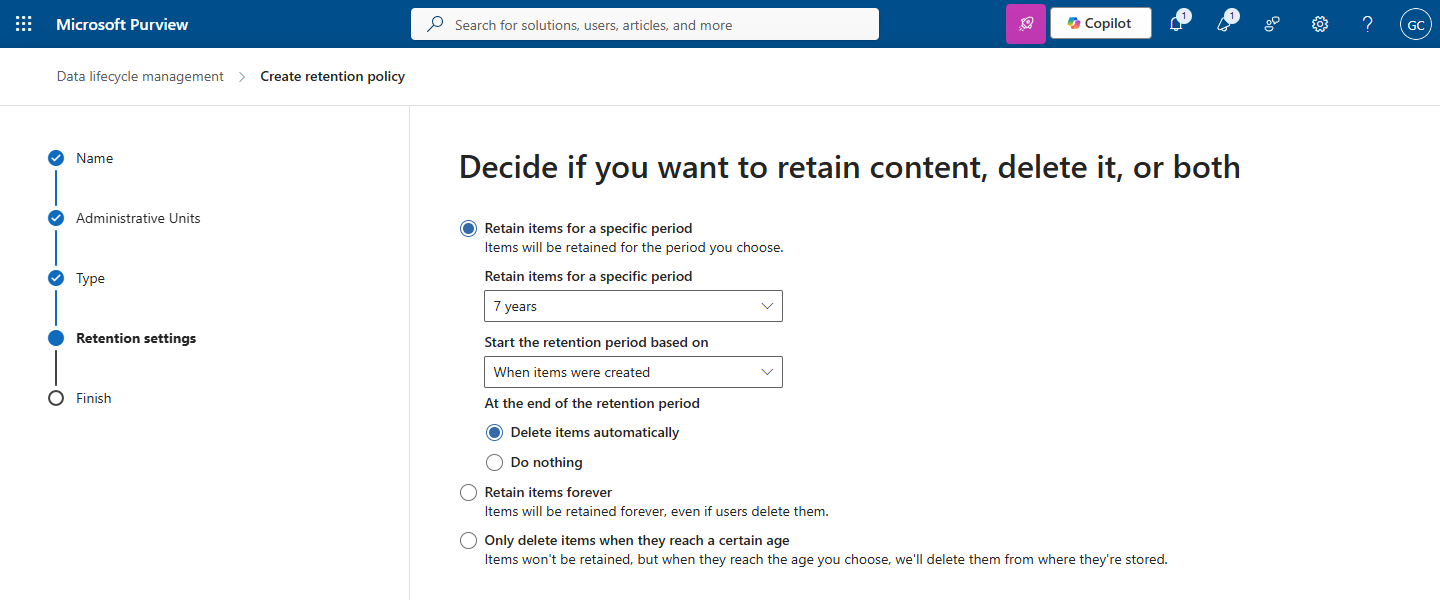Open the GC account avatar
Viewport: 1440px width, 600px height.
(1415, 24)
